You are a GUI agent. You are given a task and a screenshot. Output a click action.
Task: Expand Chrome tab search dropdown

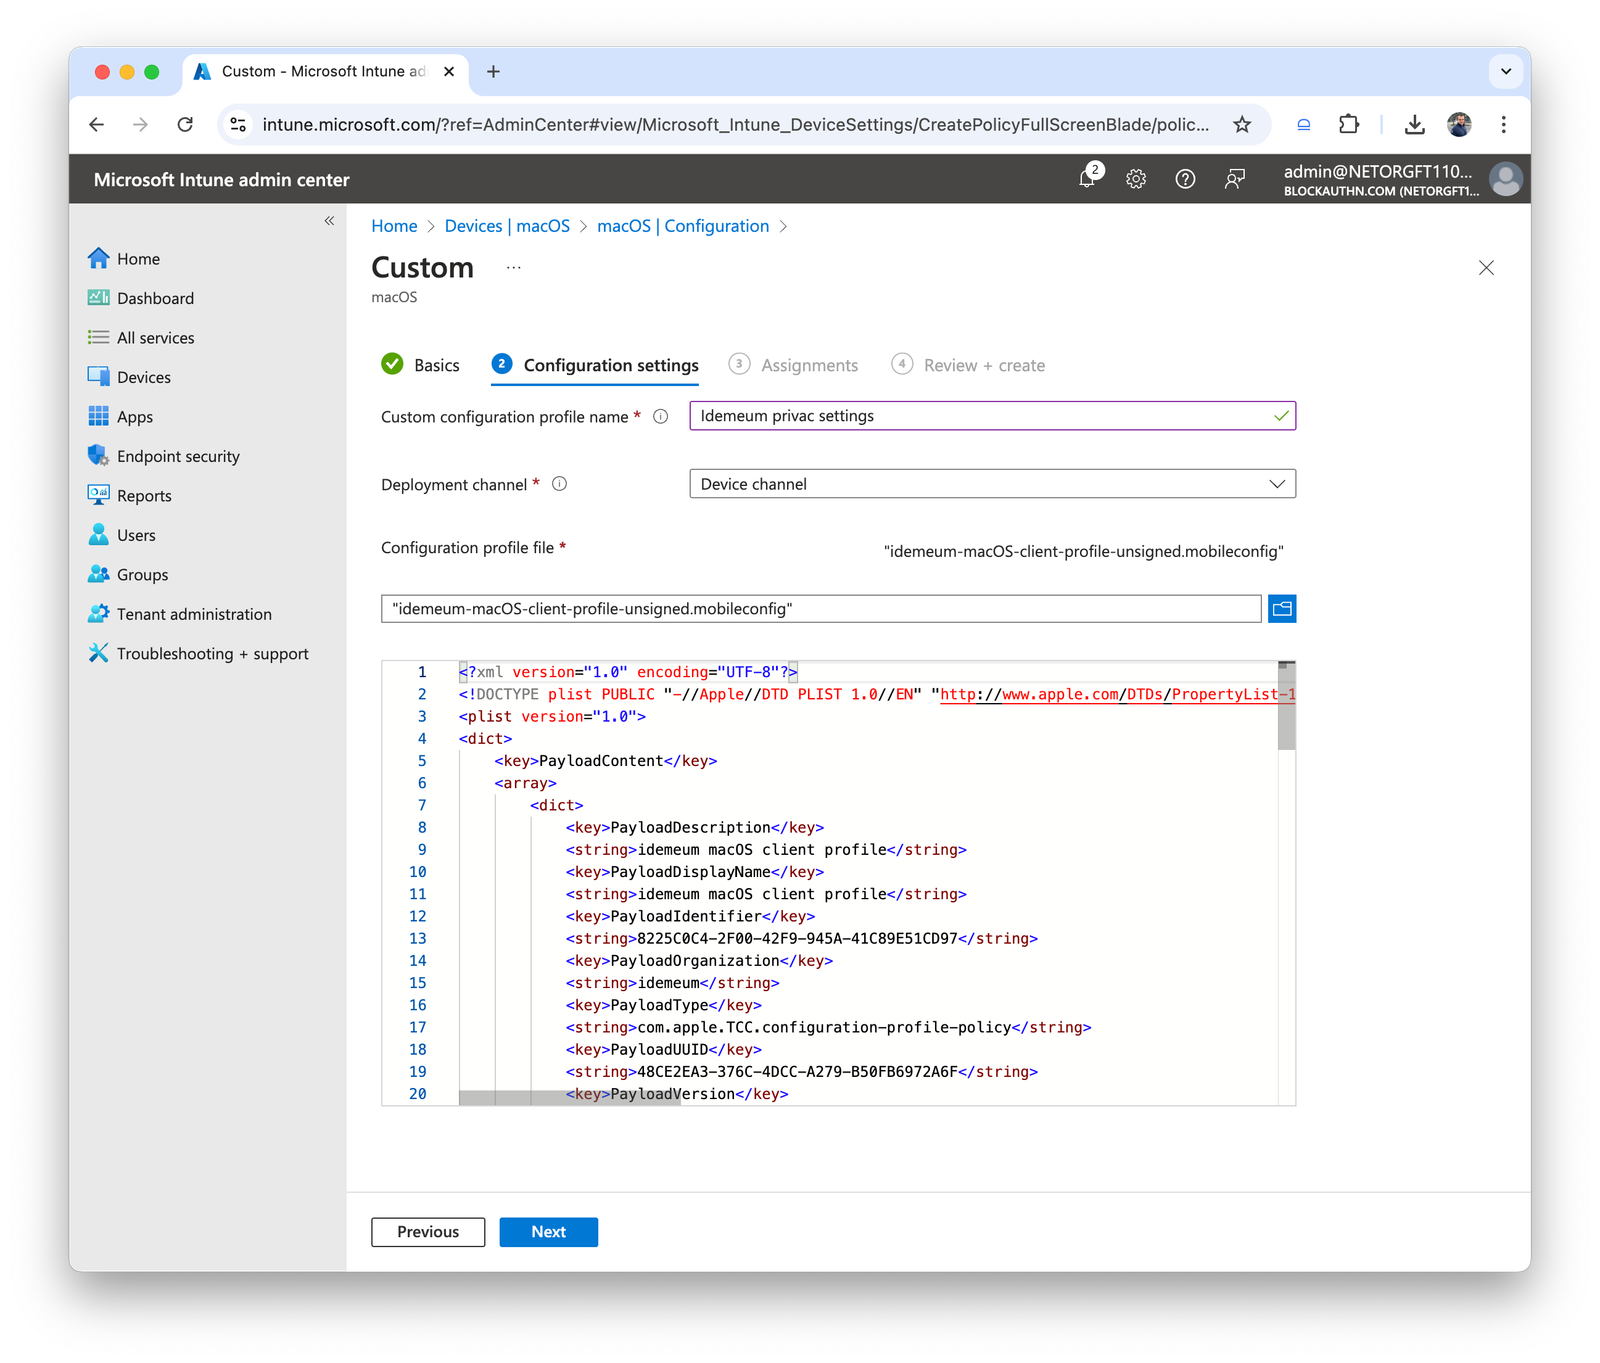point(1506,72)
